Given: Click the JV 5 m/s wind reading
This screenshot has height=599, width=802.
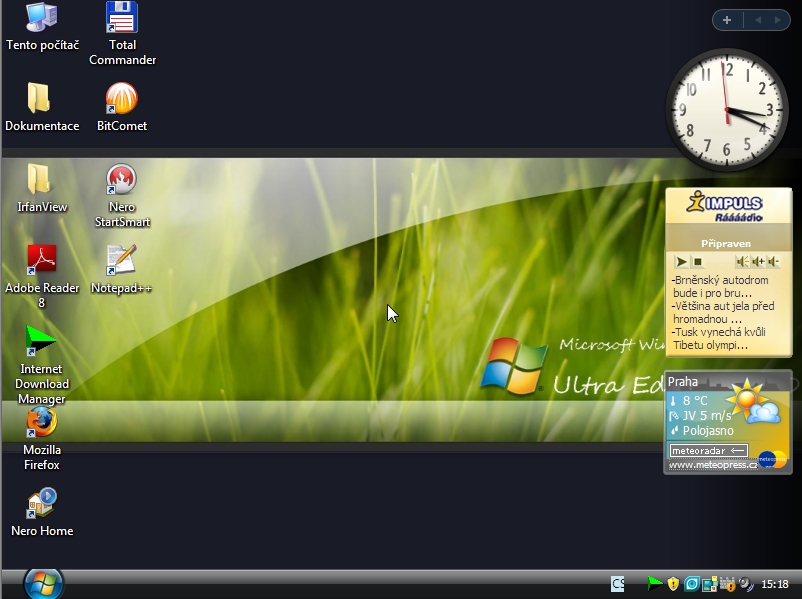Looking at the screenshot, I should 706,416.
